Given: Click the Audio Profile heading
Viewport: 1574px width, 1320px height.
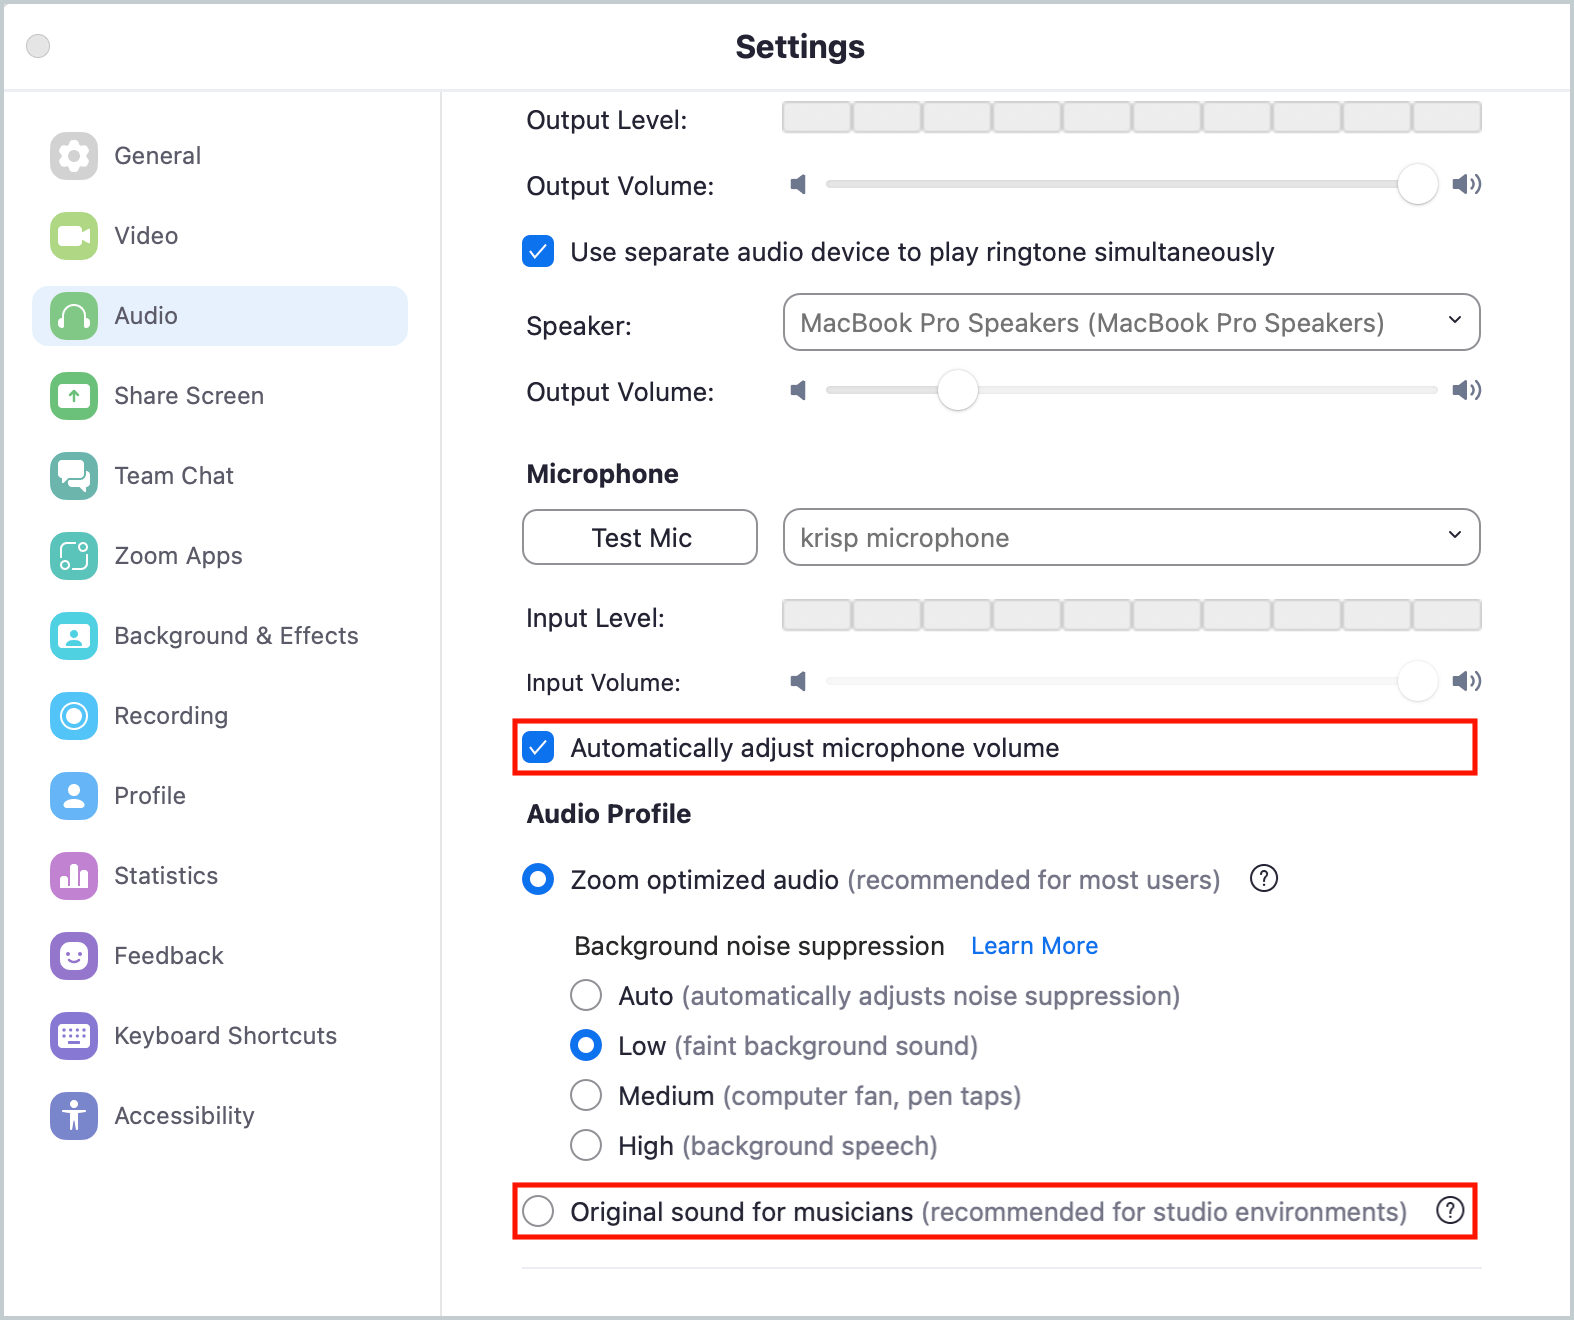Looking at the screenshot, I should click(x=608, y=814).
